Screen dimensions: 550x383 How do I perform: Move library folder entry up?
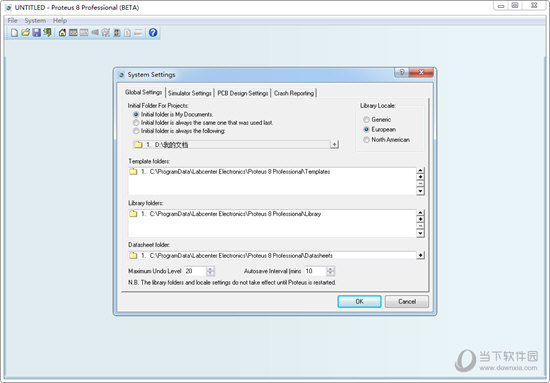click(420, 212)
